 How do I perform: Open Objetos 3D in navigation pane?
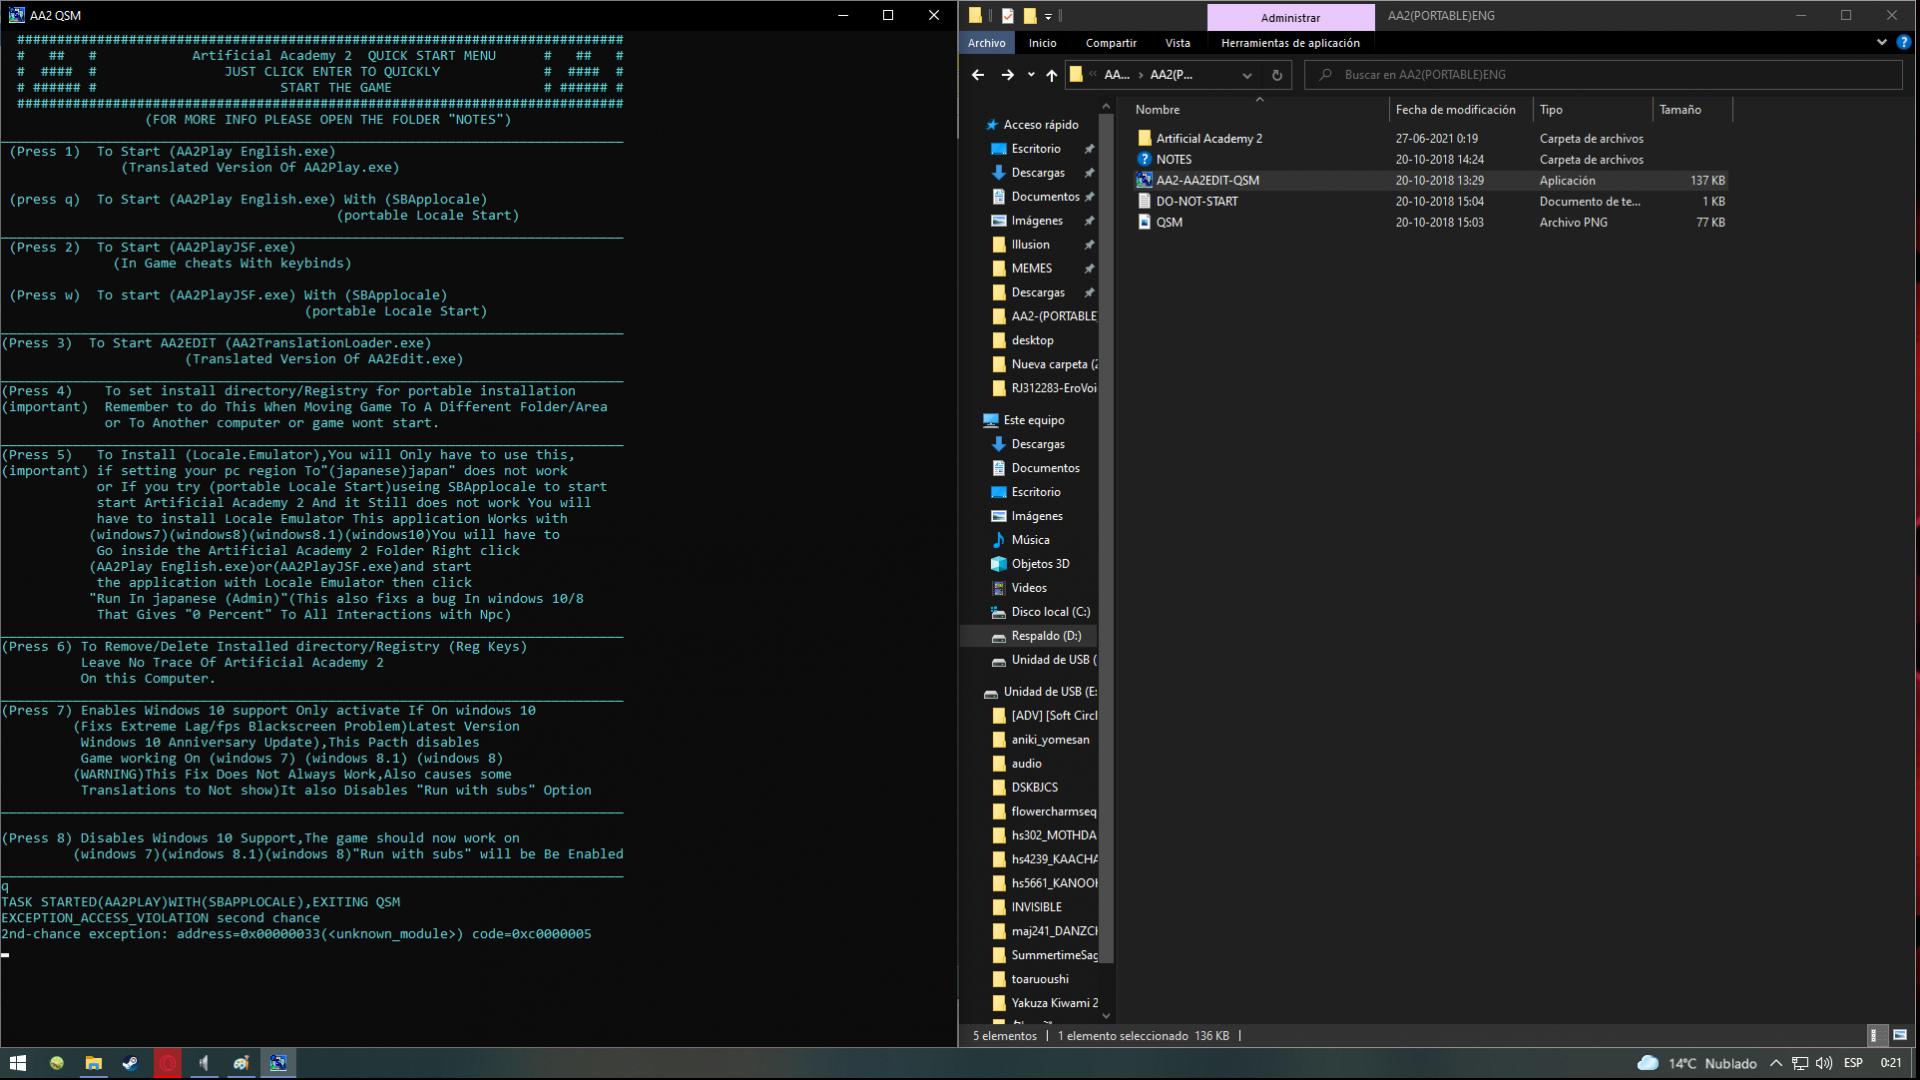click(1039, 564)
